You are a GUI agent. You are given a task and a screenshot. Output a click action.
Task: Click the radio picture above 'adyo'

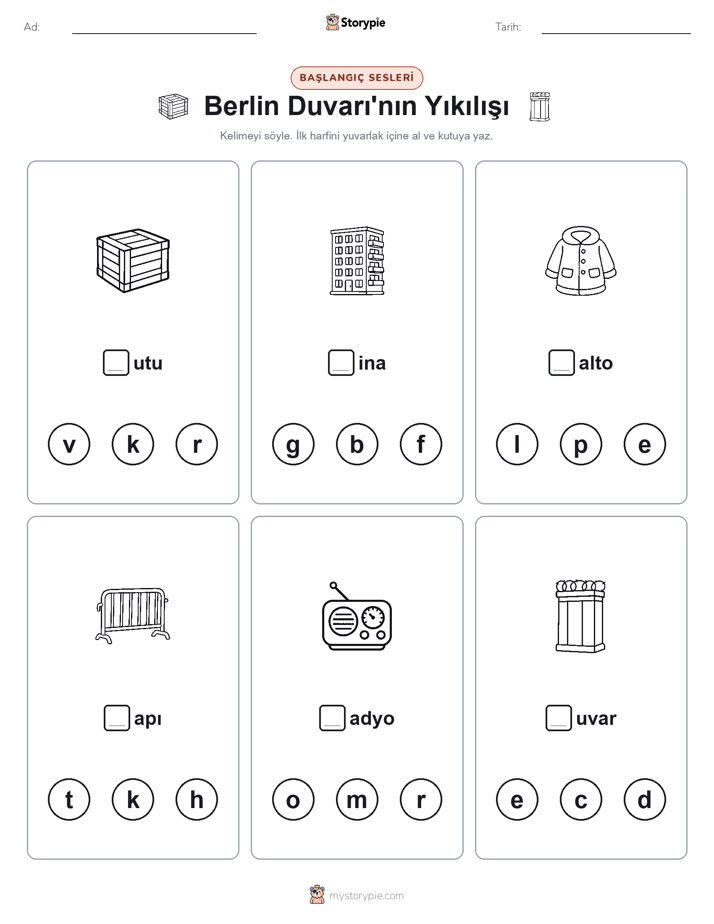357,616
